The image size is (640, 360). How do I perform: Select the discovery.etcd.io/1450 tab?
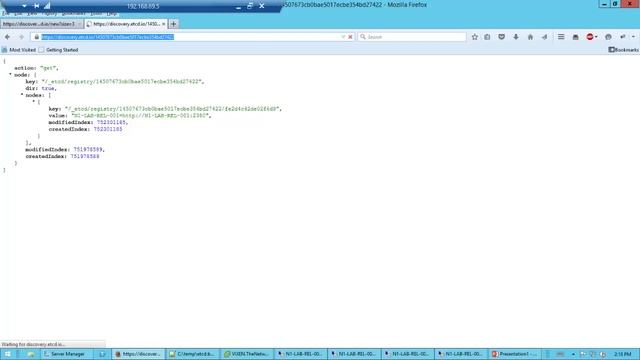[126, 24]
